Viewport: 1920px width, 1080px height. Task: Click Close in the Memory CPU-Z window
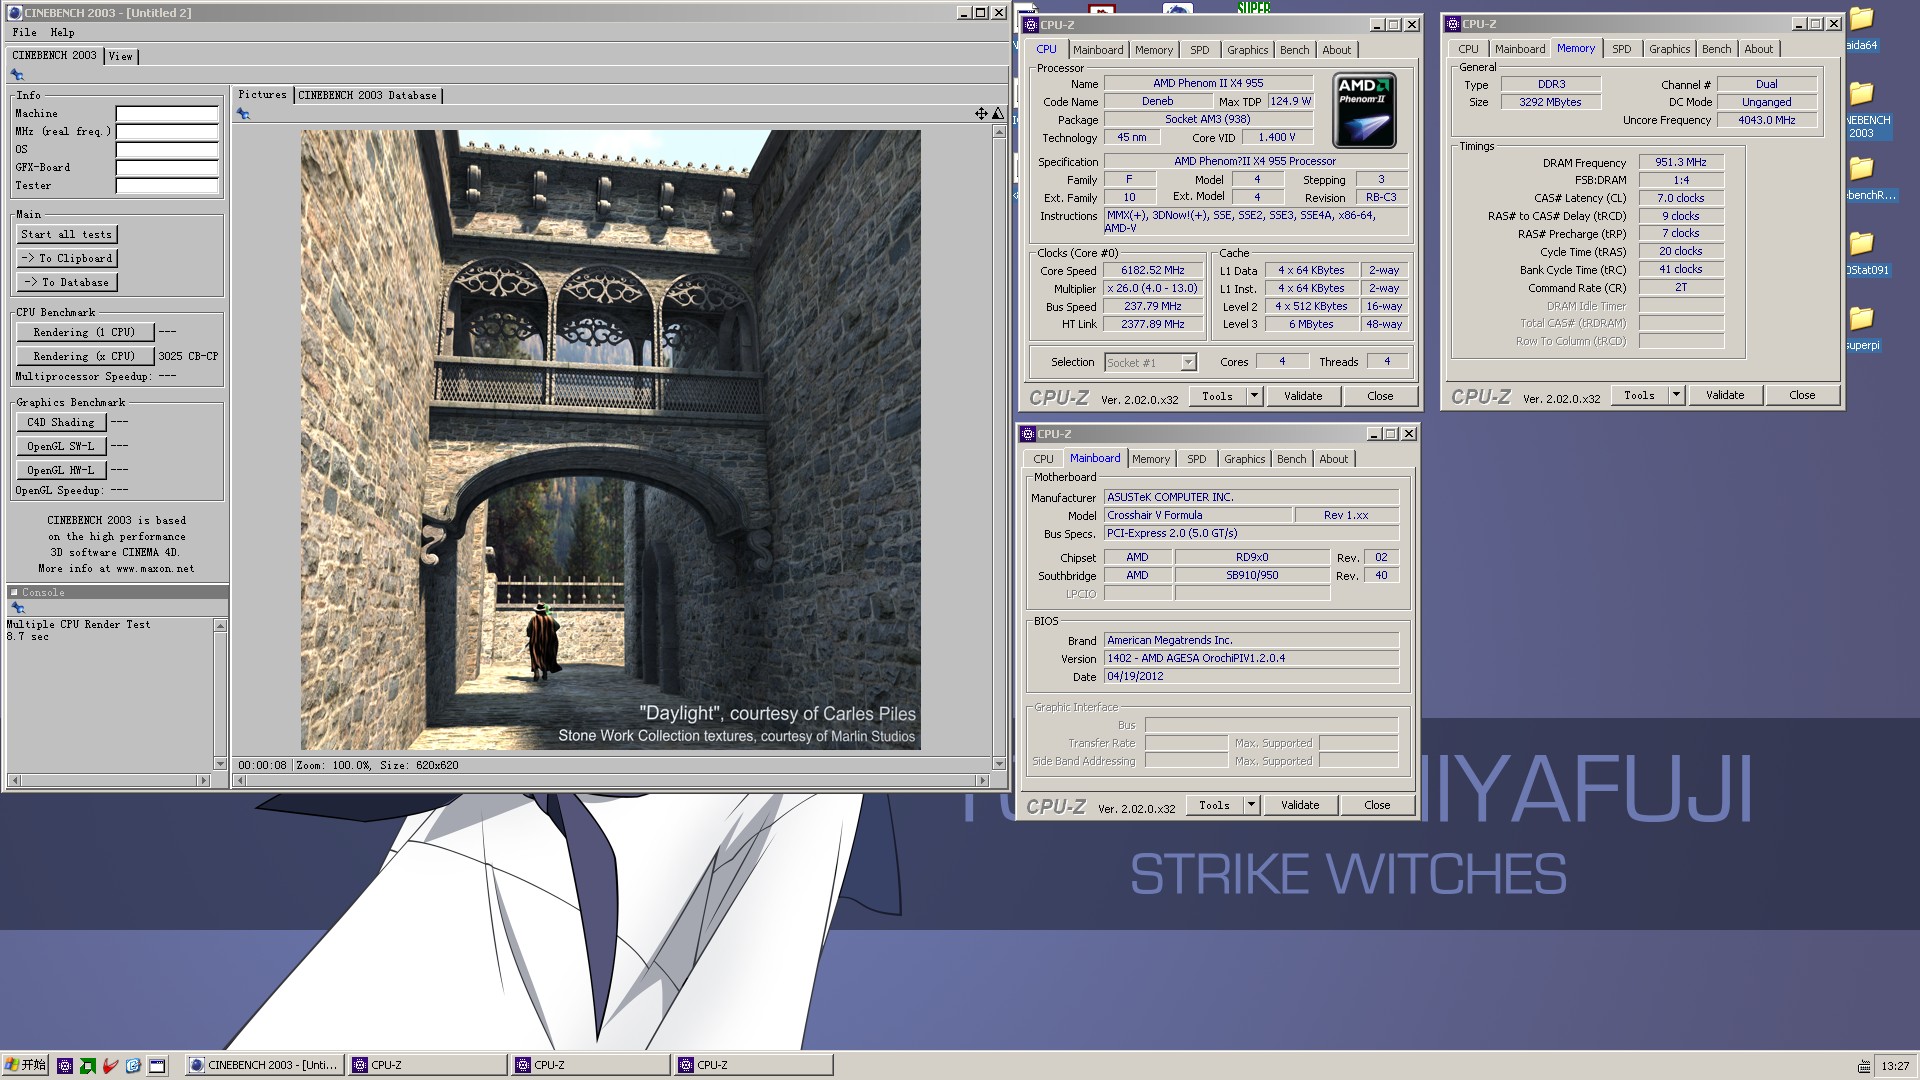[x=1802, y=395]
